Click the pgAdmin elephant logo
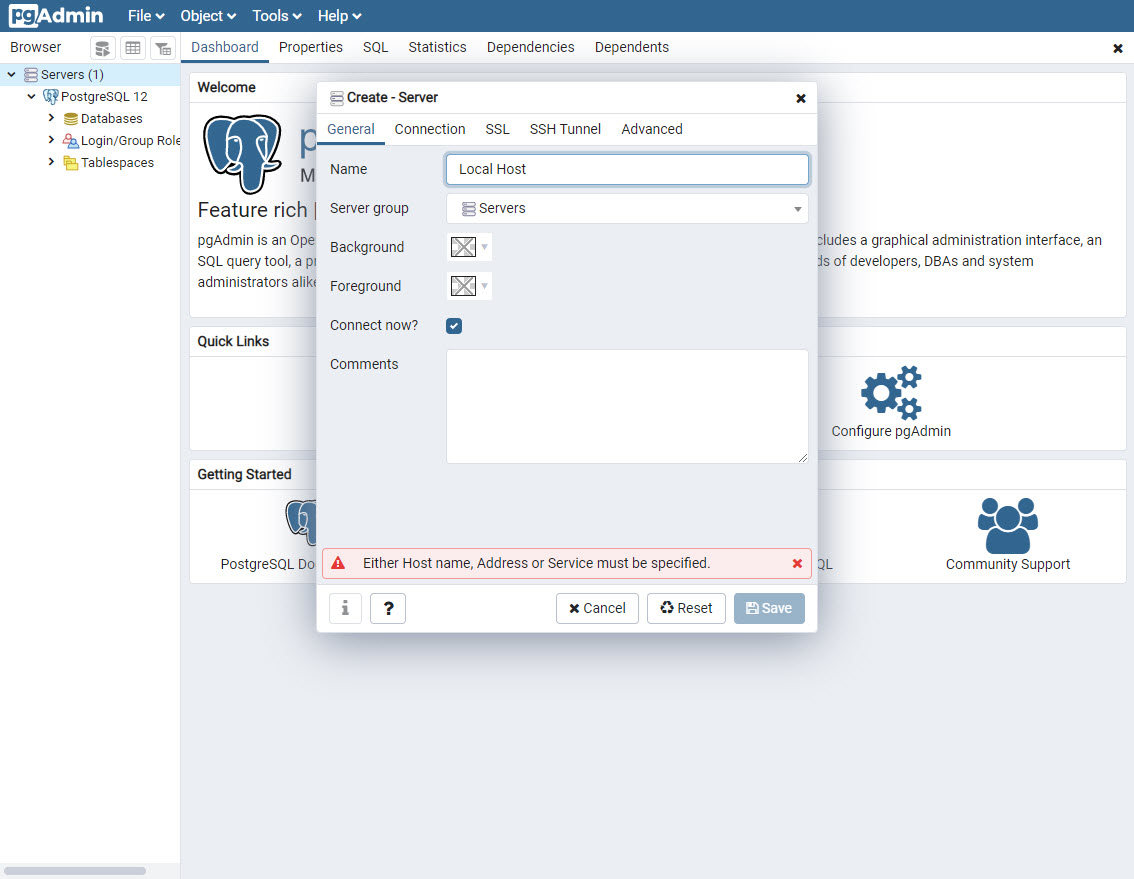The height and width of the screenshot is (879, 1134). click(243, 157)
